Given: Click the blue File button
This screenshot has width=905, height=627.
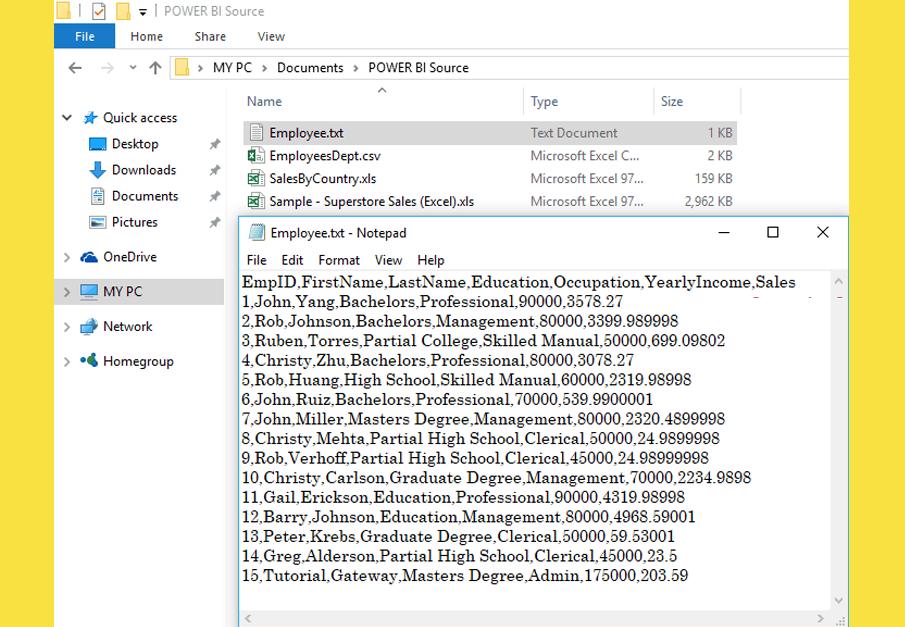Looking at the screenshot, I should tap(85, 36).
